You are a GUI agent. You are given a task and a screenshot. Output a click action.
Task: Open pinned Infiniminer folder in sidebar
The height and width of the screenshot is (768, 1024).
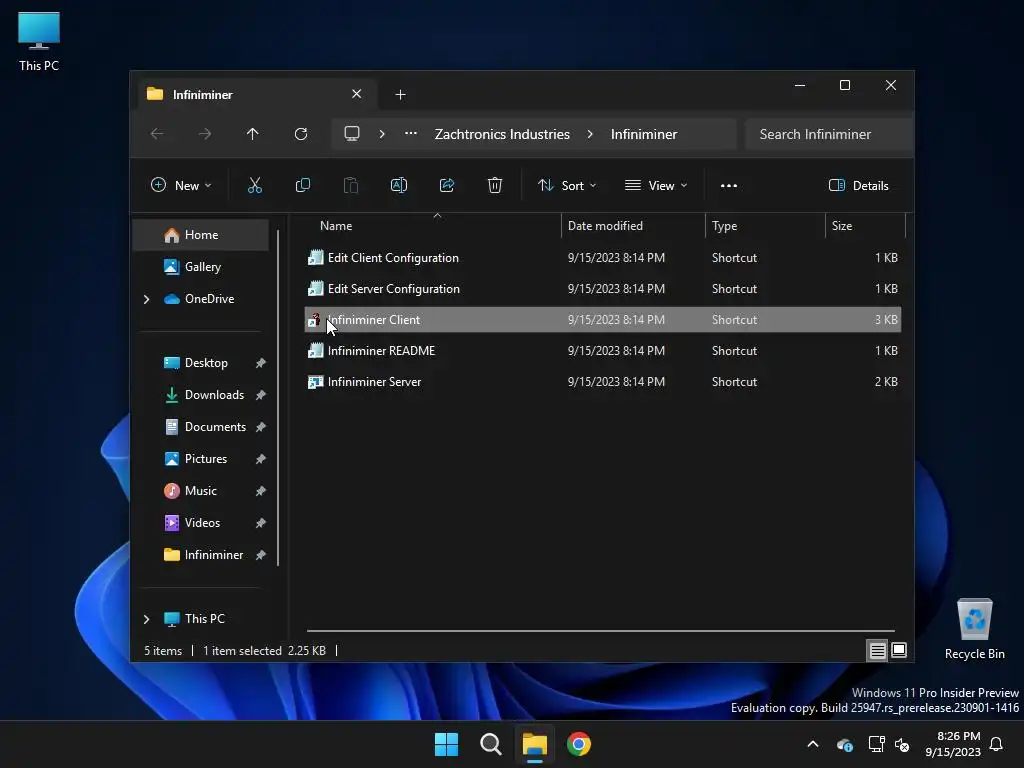click(200, 554)
